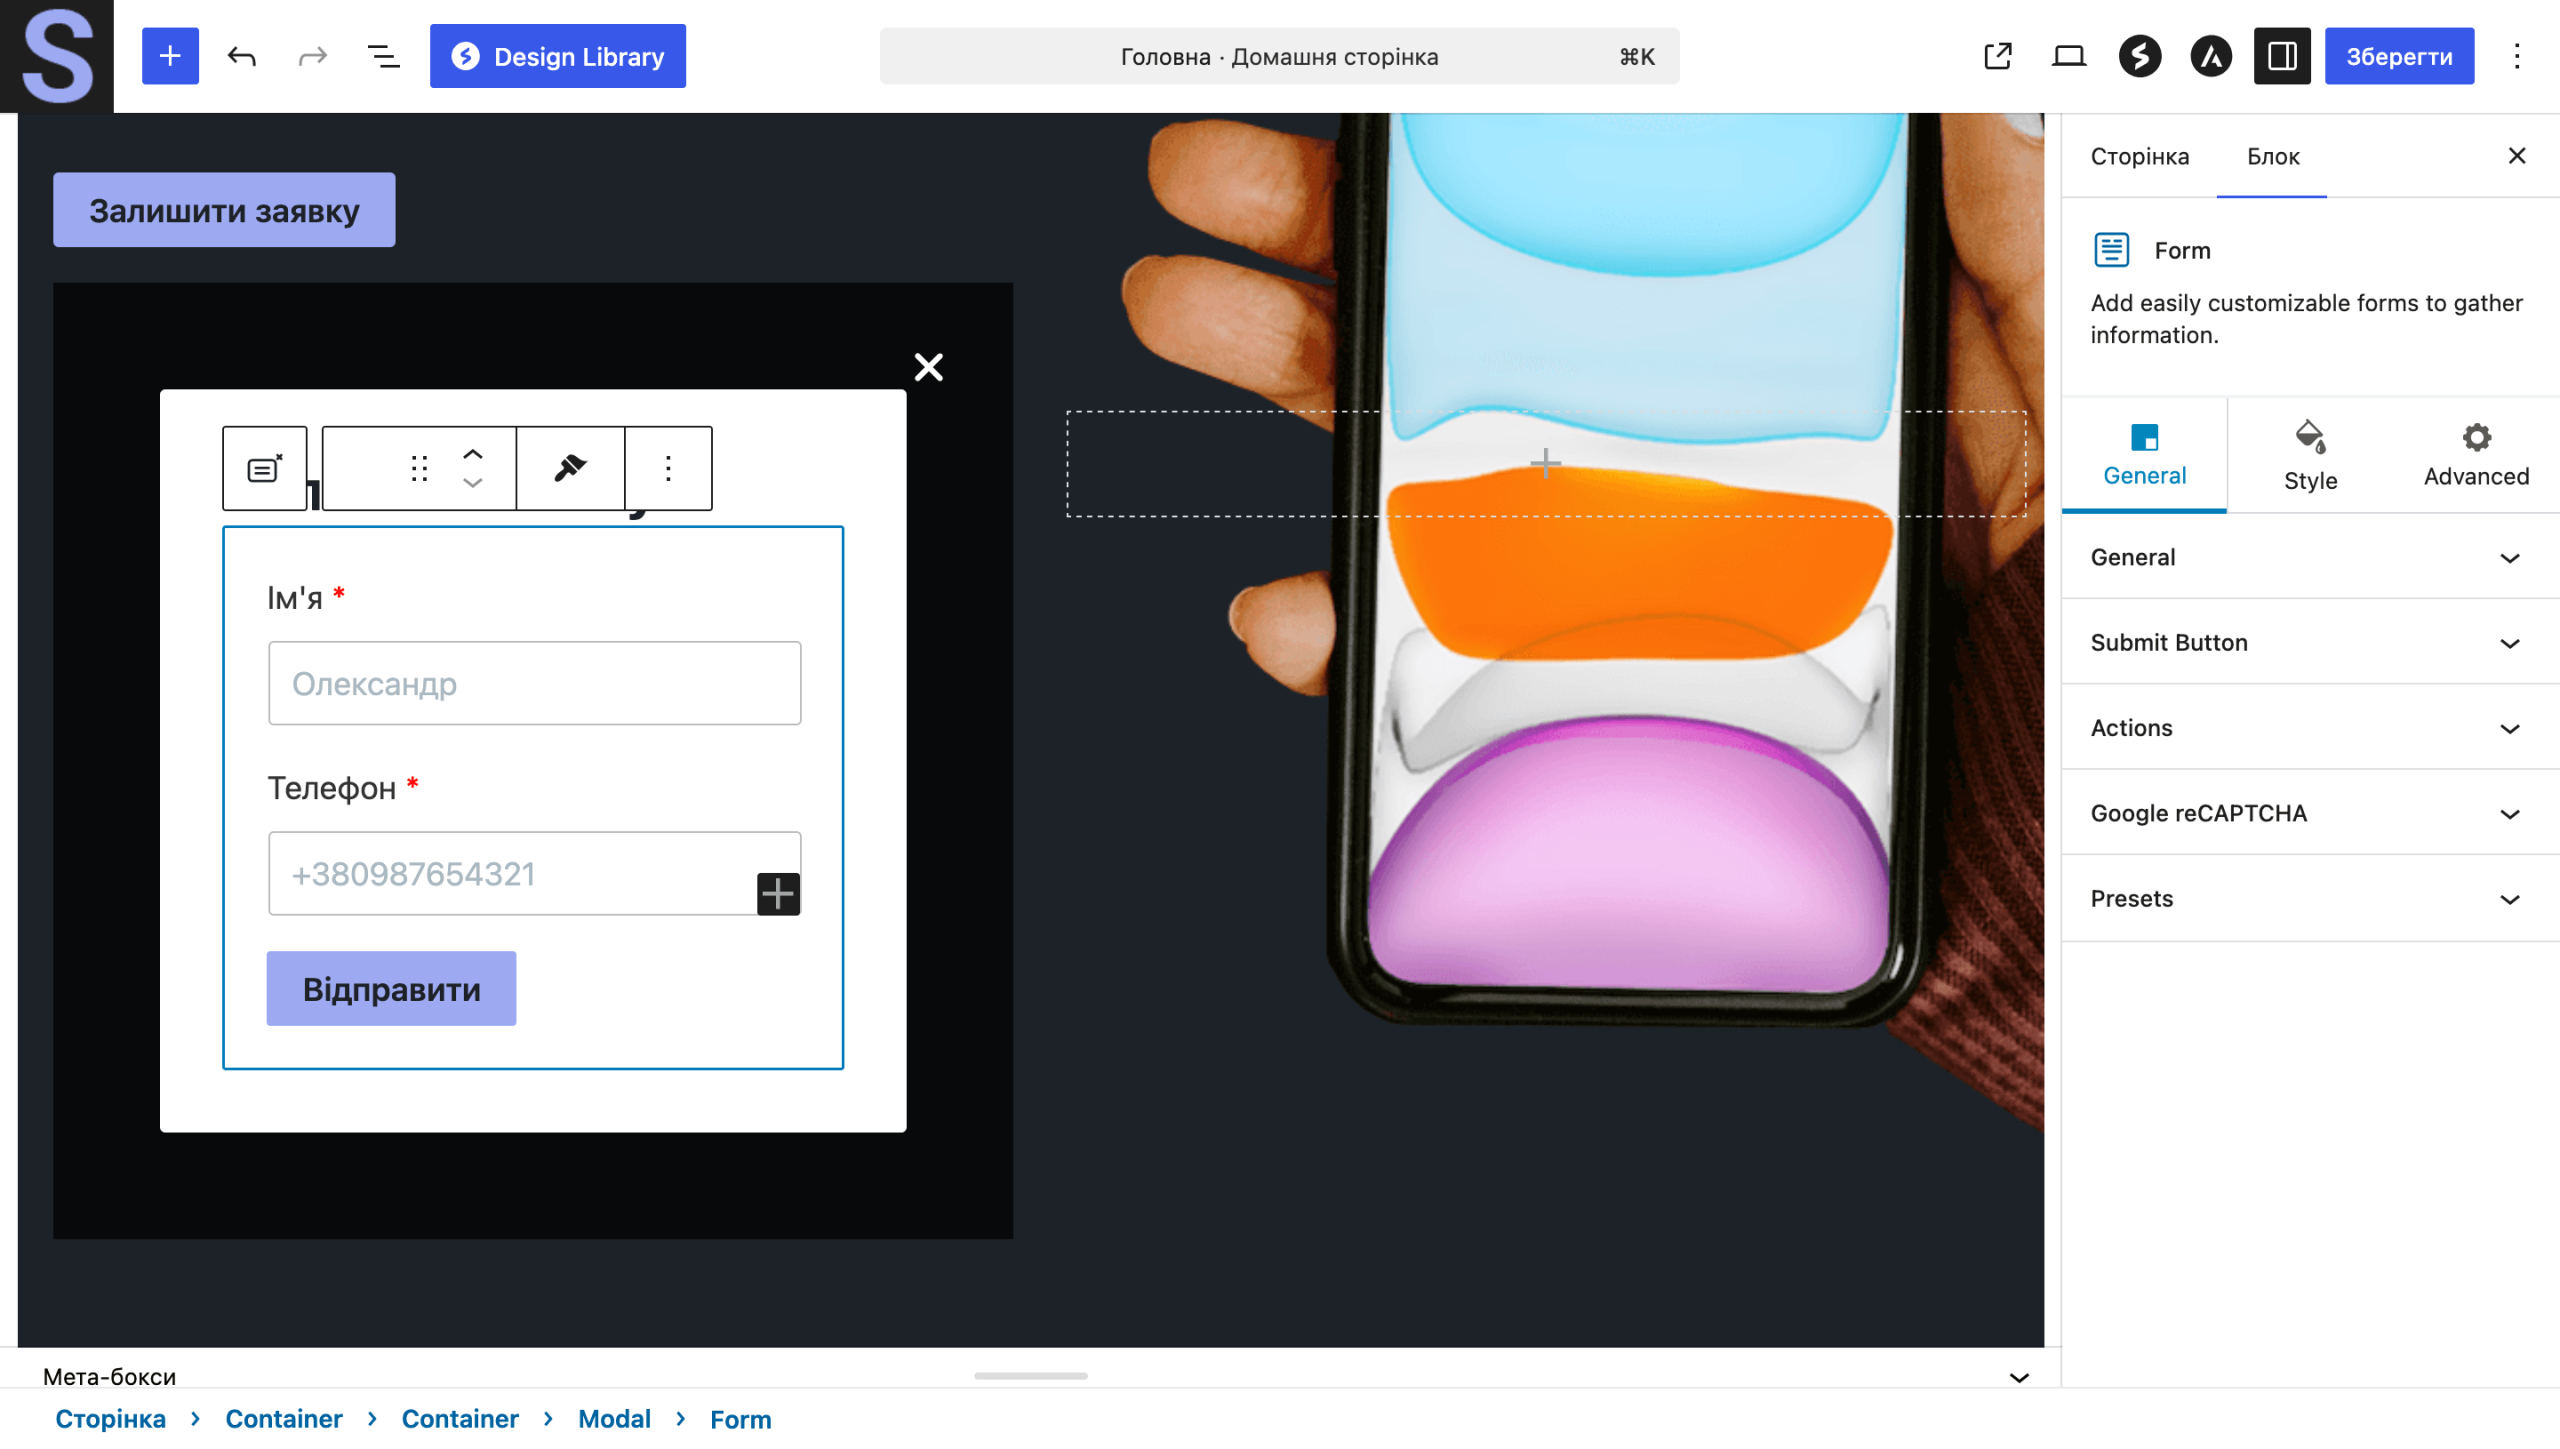Open the Design Library
The image size is (2560, 1449).
[558, 56]
